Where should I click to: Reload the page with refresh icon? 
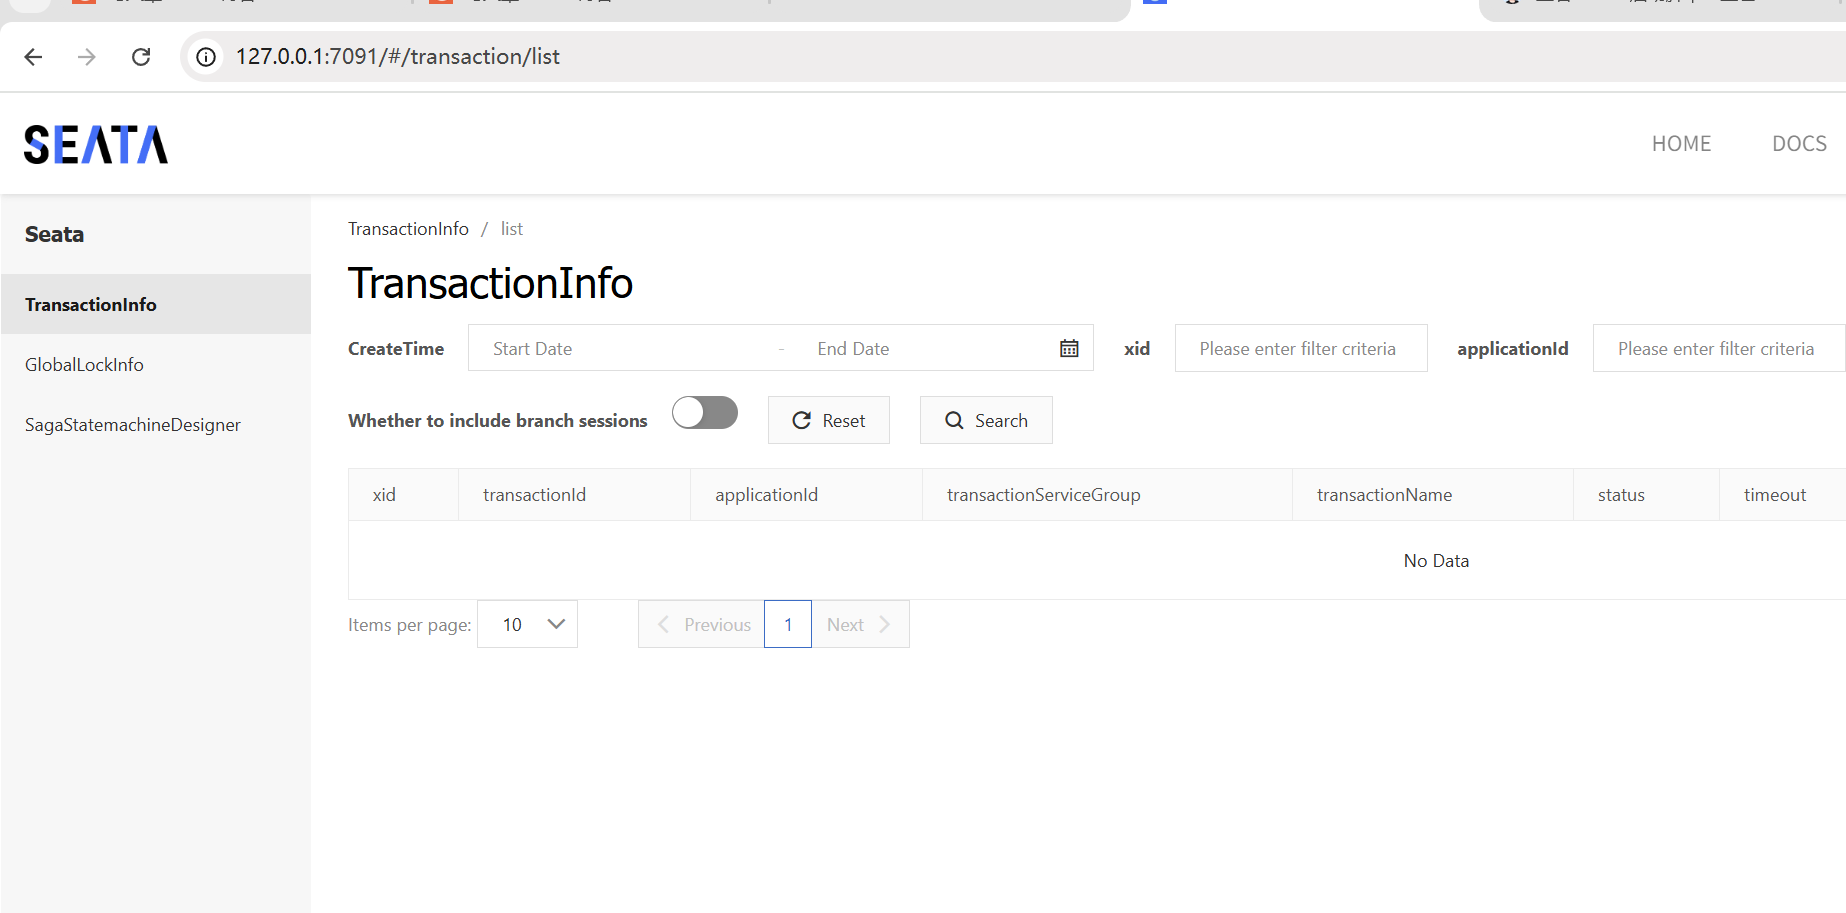click(141, 57)
